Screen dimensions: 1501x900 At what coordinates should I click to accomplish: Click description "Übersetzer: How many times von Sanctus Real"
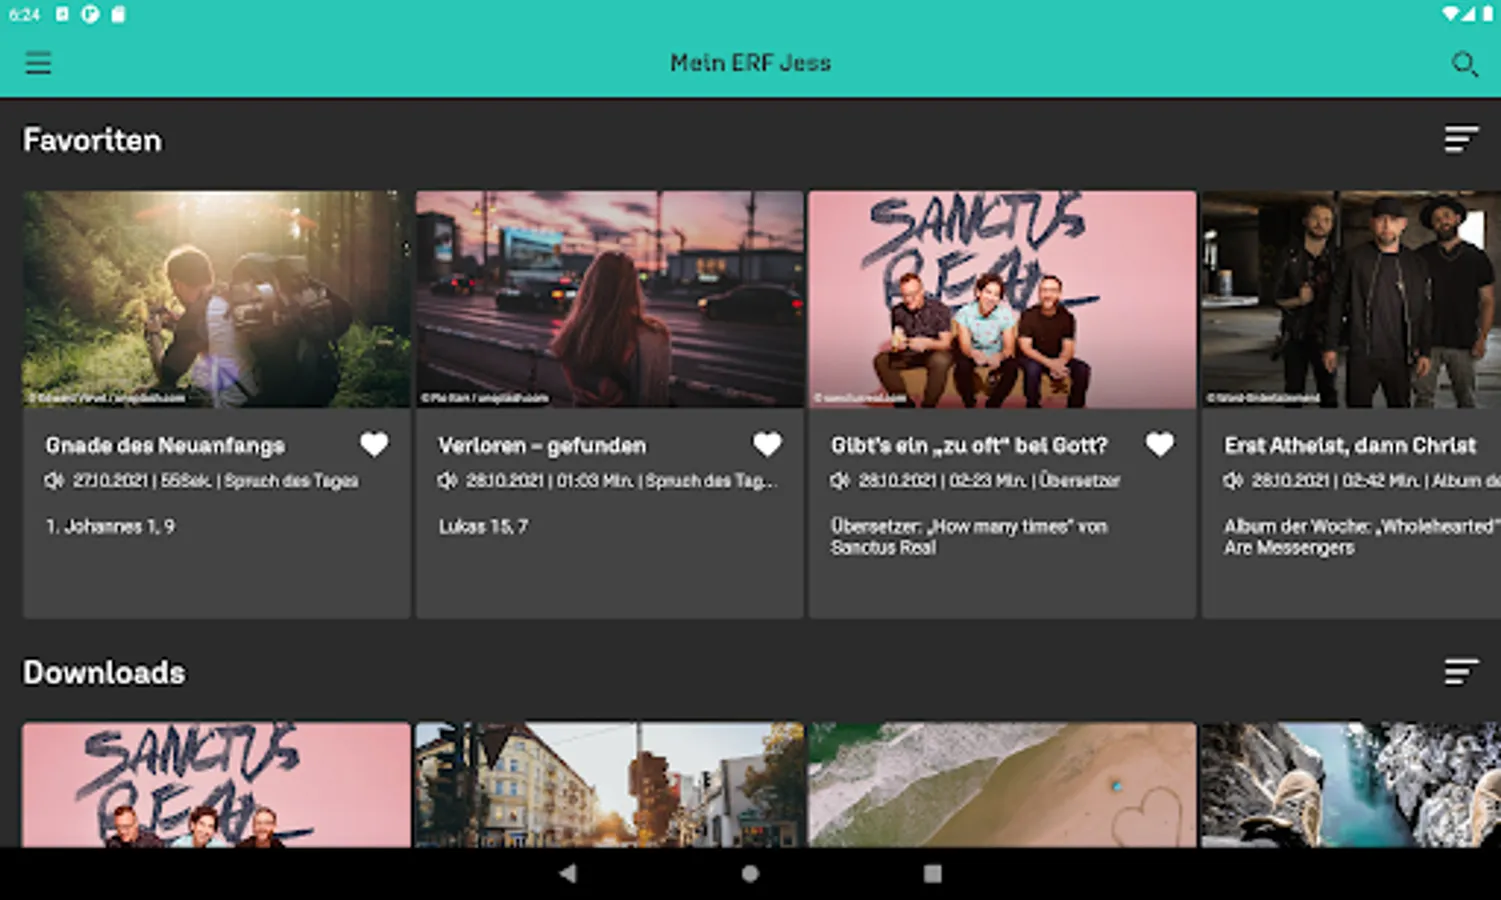click(969, 537)
